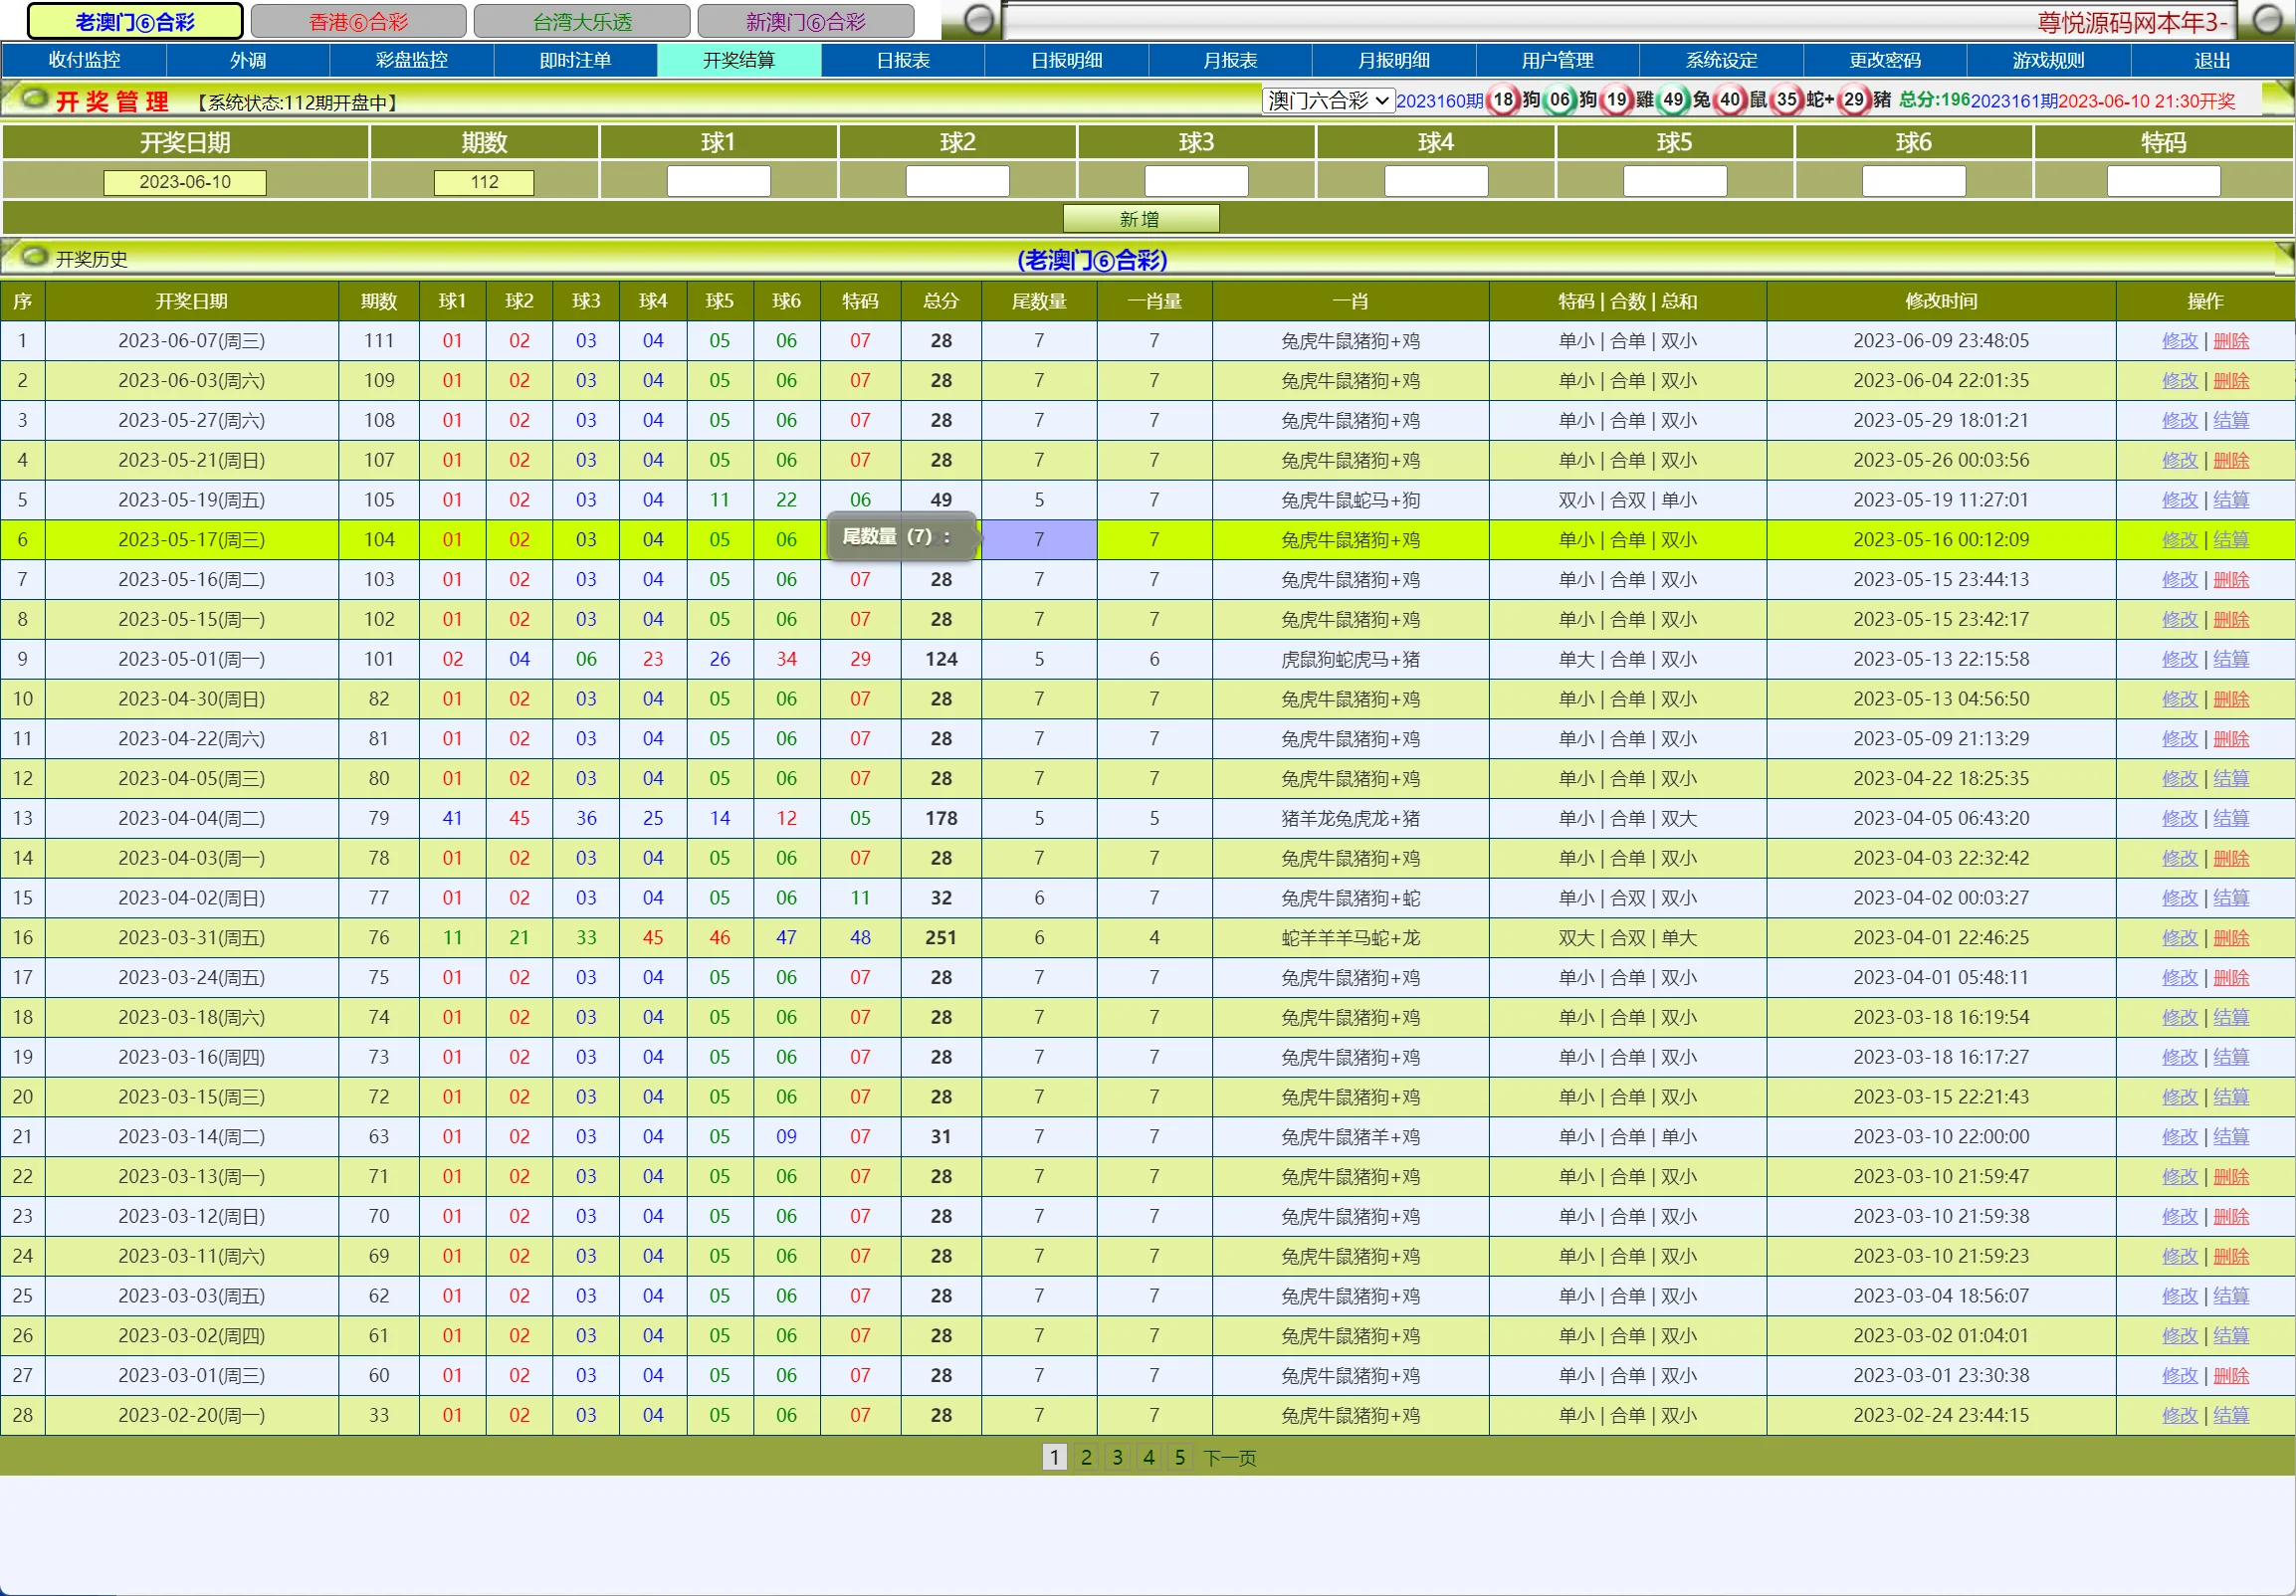The width and height of the screenshot is (2296, 1596).
Task: Click the 球1 number input field
Action: pos(718,182)
